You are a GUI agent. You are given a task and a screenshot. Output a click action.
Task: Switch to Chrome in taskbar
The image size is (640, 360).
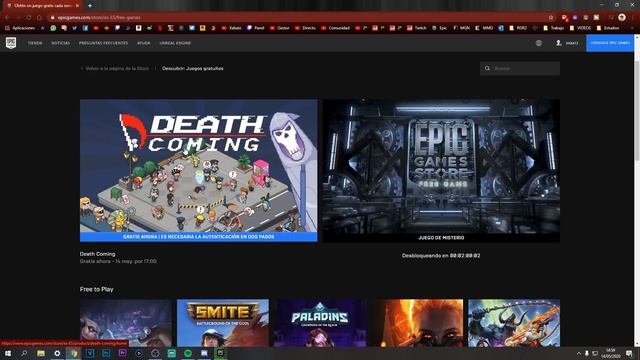click(x=73, y=353)
